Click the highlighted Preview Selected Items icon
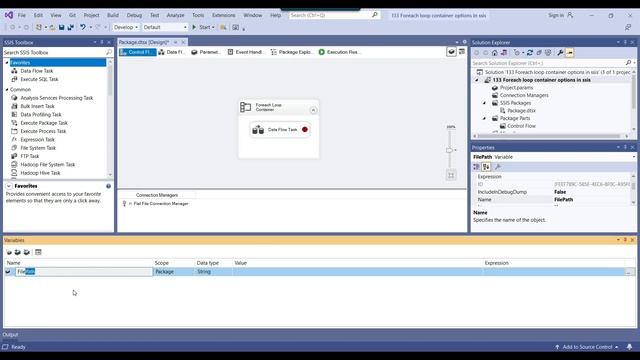This screenshot has height=360, width=640. point(569,53)
